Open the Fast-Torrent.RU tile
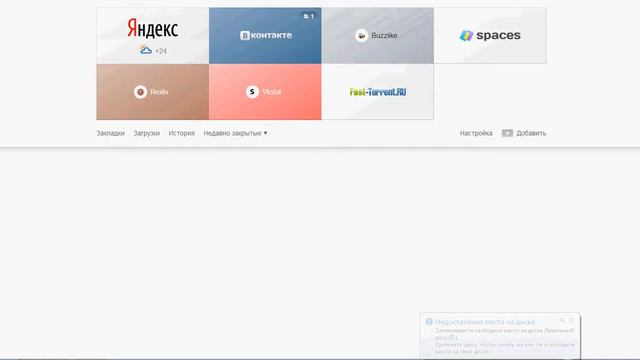 point(378,92)
